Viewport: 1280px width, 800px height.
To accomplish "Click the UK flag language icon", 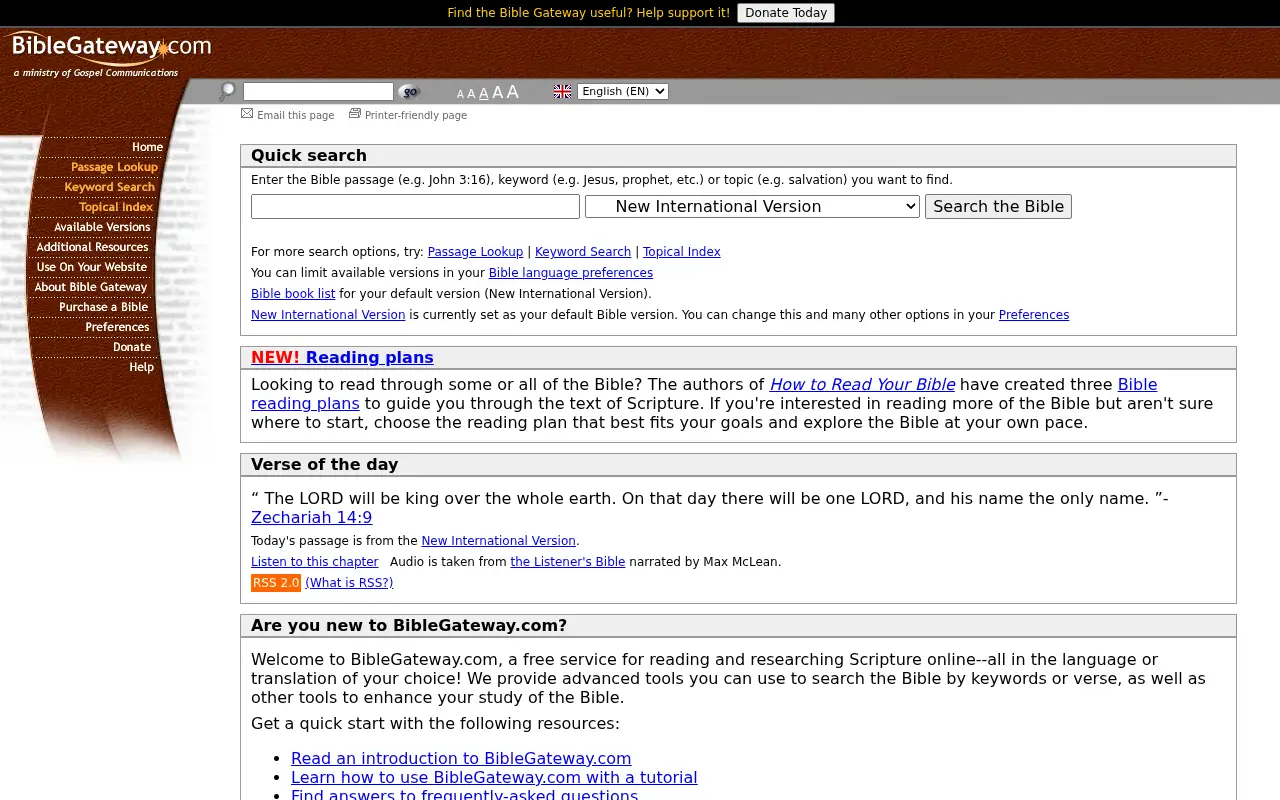I will [x=563, y=91].
